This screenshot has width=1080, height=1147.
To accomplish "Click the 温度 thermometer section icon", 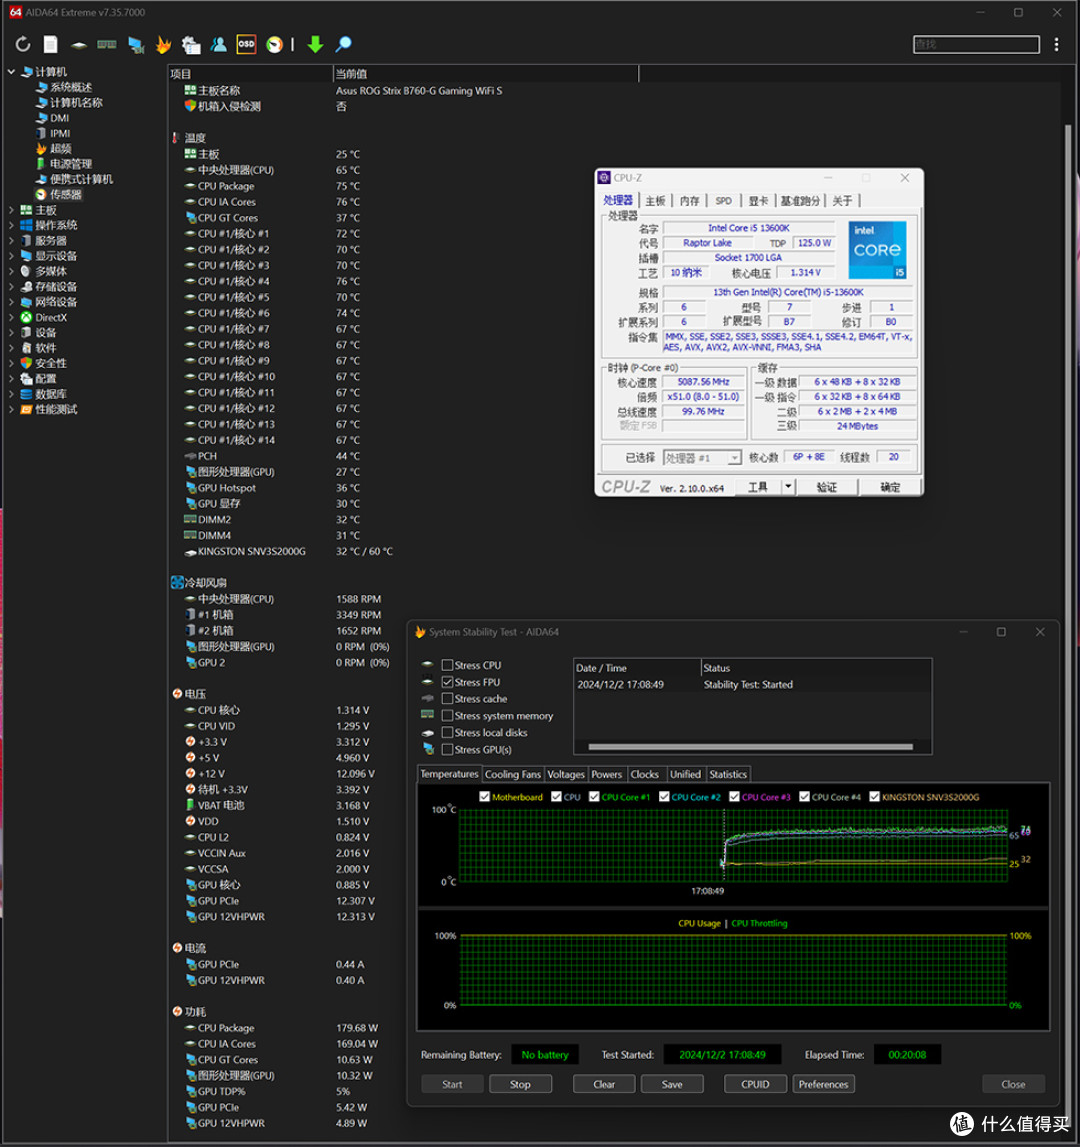I will coord(176,138).
